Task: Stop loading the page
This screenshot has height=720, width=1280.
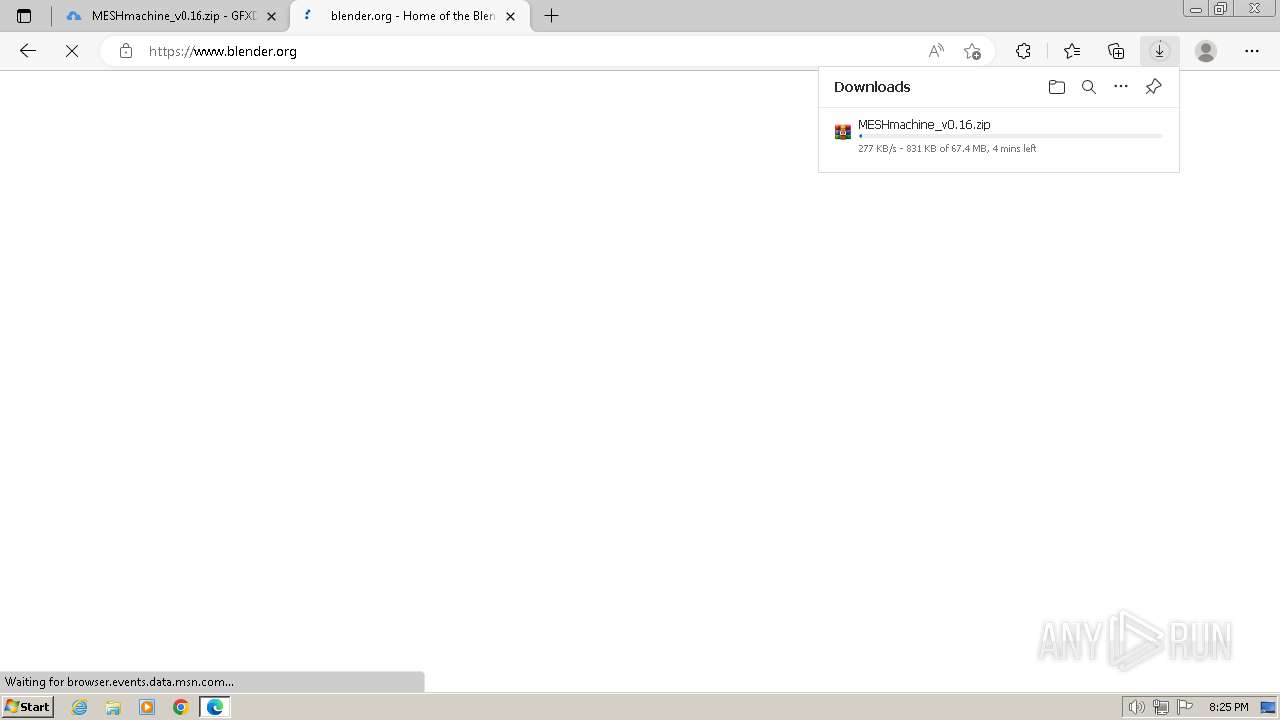Action: pyautogui.click(x=72, y=51)
